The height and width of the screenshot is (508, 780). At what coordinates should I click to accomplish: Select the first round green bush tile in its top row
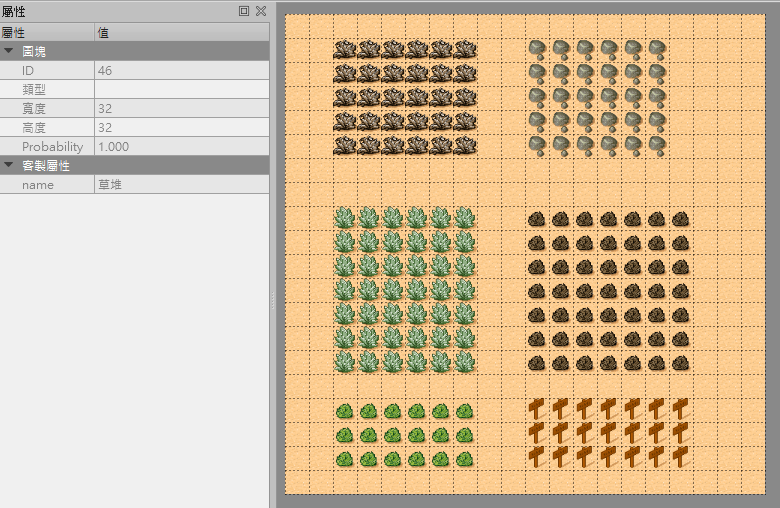(345, 411)
